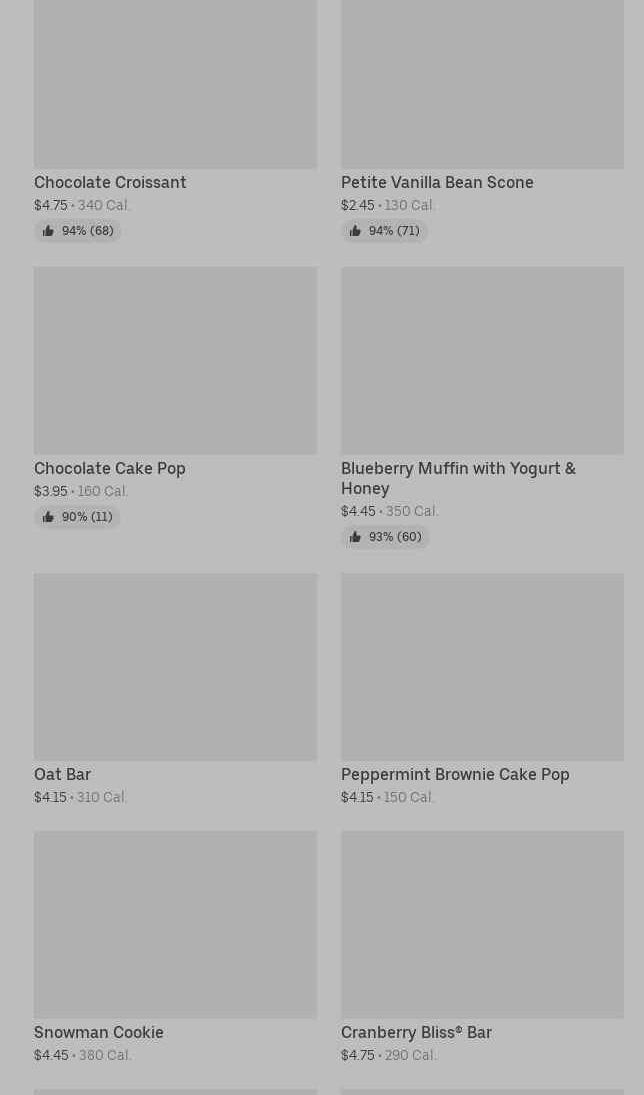Open the Chocolate Cake Pop title link
The height and width of the screenshot is (1095, 644).
[x=110, y=468]
